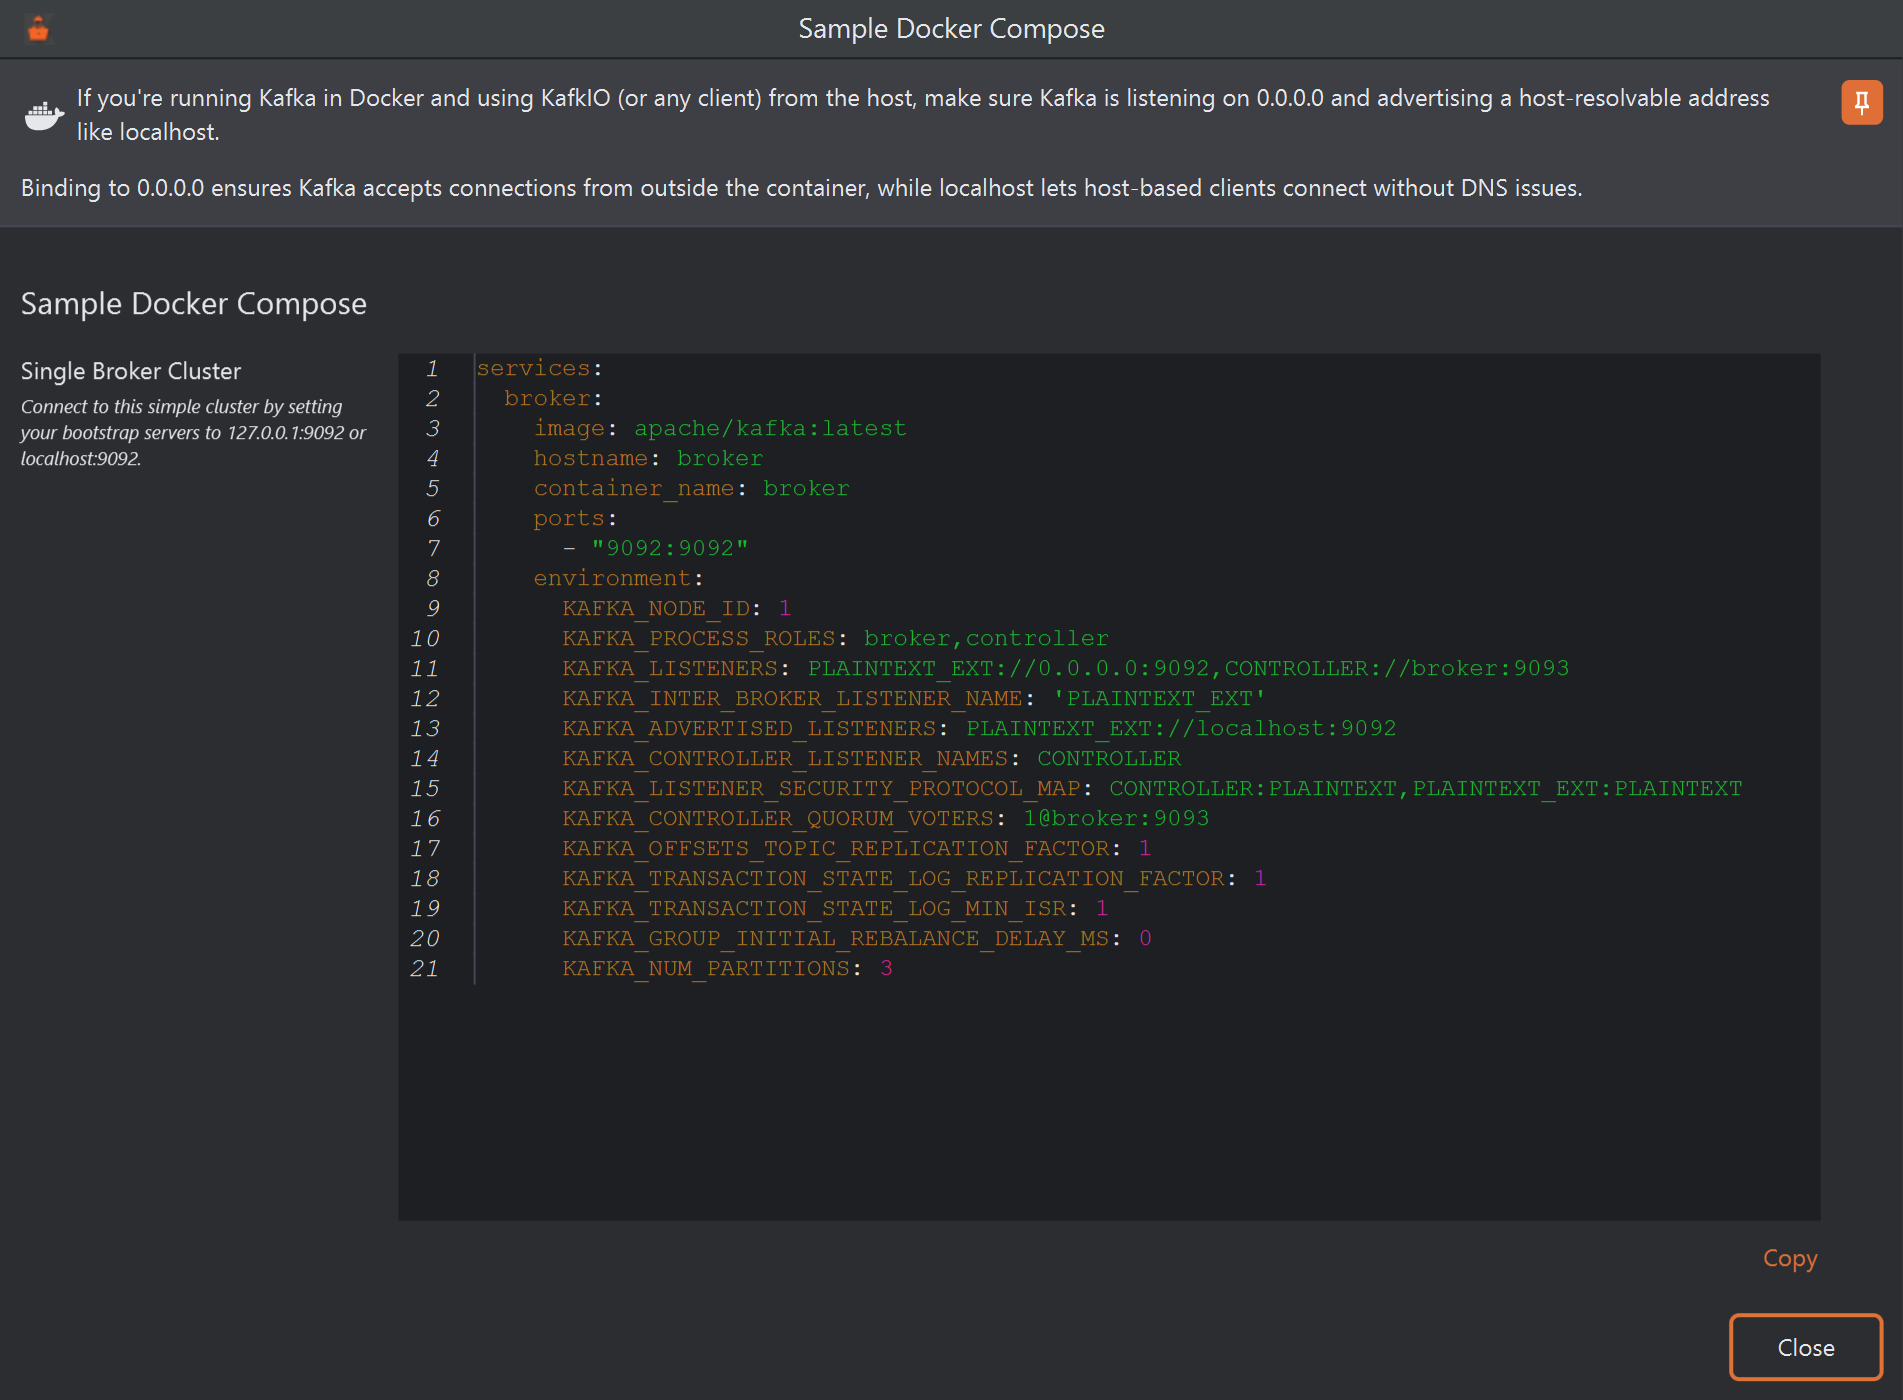Click the Docker whale icon
The image size is (1903, 1400).
44,115
